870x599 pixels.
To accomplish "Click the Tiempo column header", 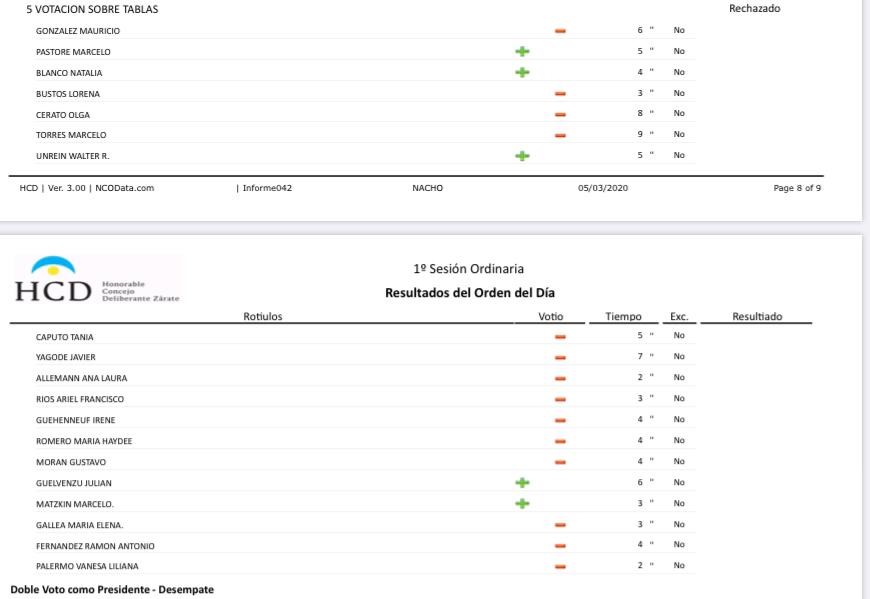I will click(624, 317).
